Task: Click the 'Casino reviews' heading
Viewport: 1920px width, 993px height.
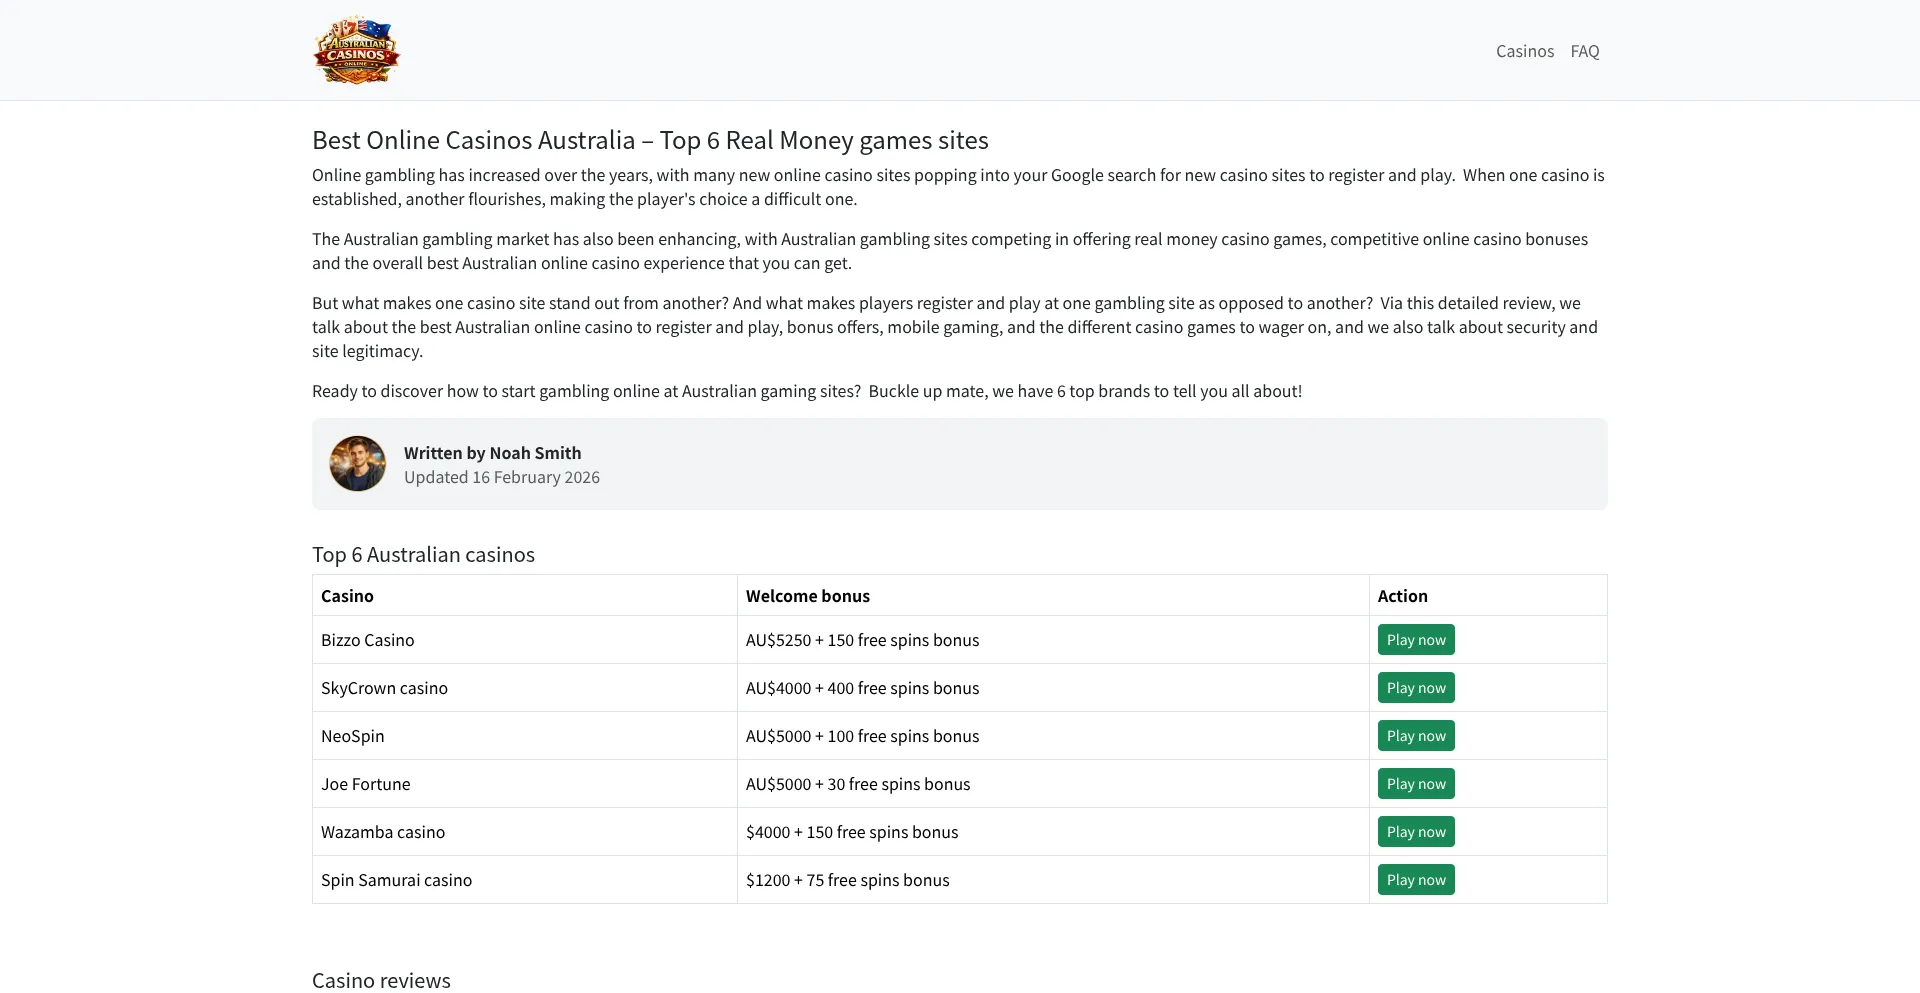Action: 381,980
